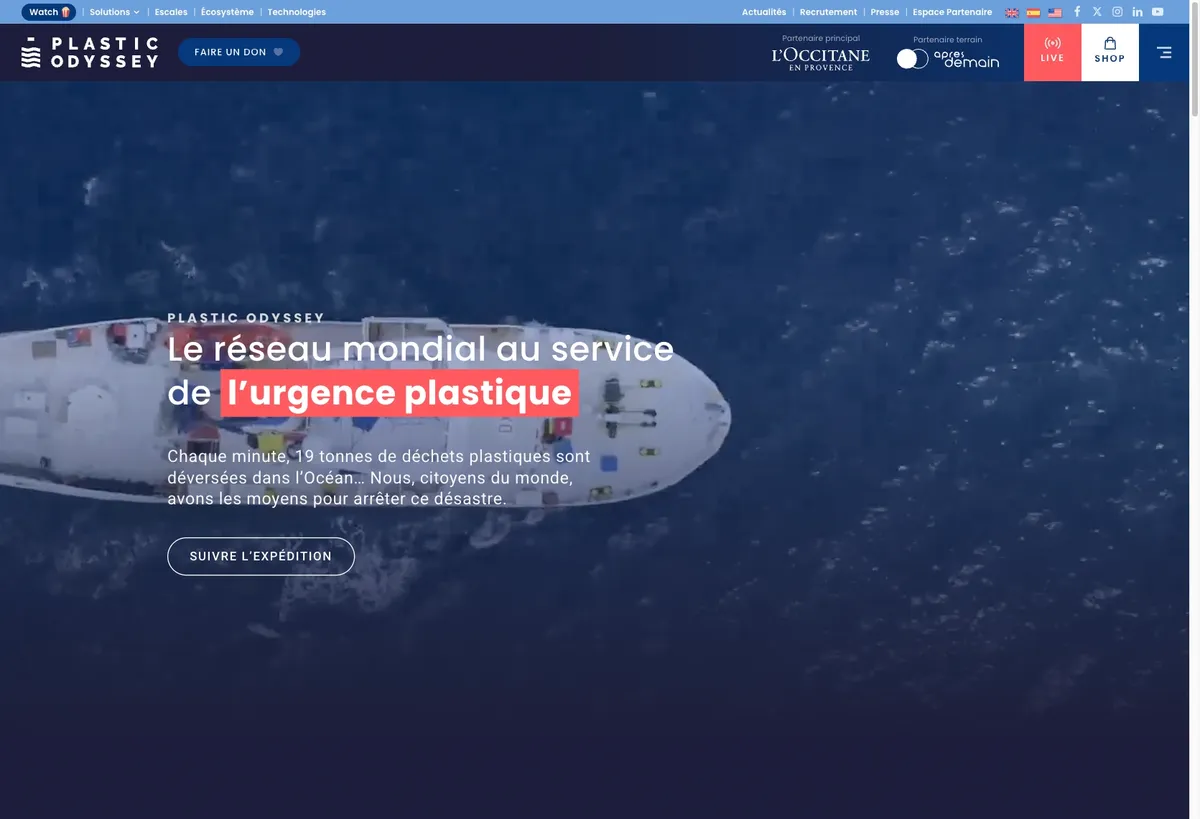Open Espace Partenaire link
Viewport: 1200px width, 819px height.
pos(952,12)
